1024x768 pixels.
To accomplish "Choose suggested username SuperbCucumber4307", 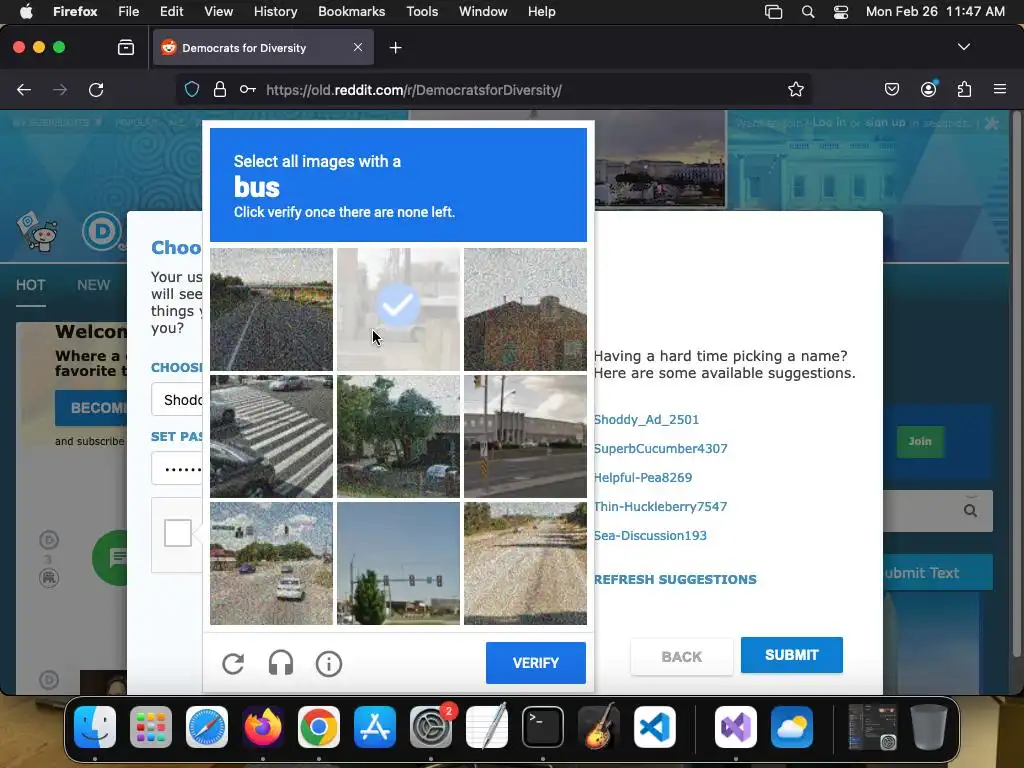I will [660, 449].
